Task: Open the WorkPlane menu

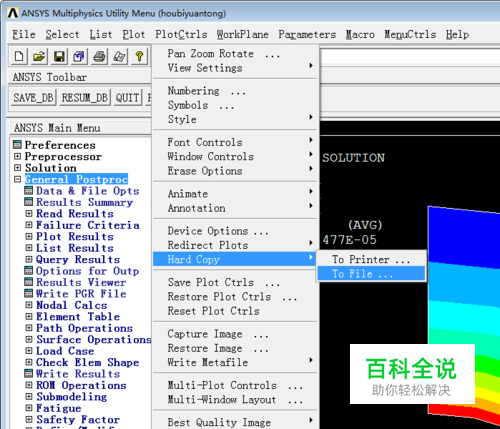Action: [243, 34]
